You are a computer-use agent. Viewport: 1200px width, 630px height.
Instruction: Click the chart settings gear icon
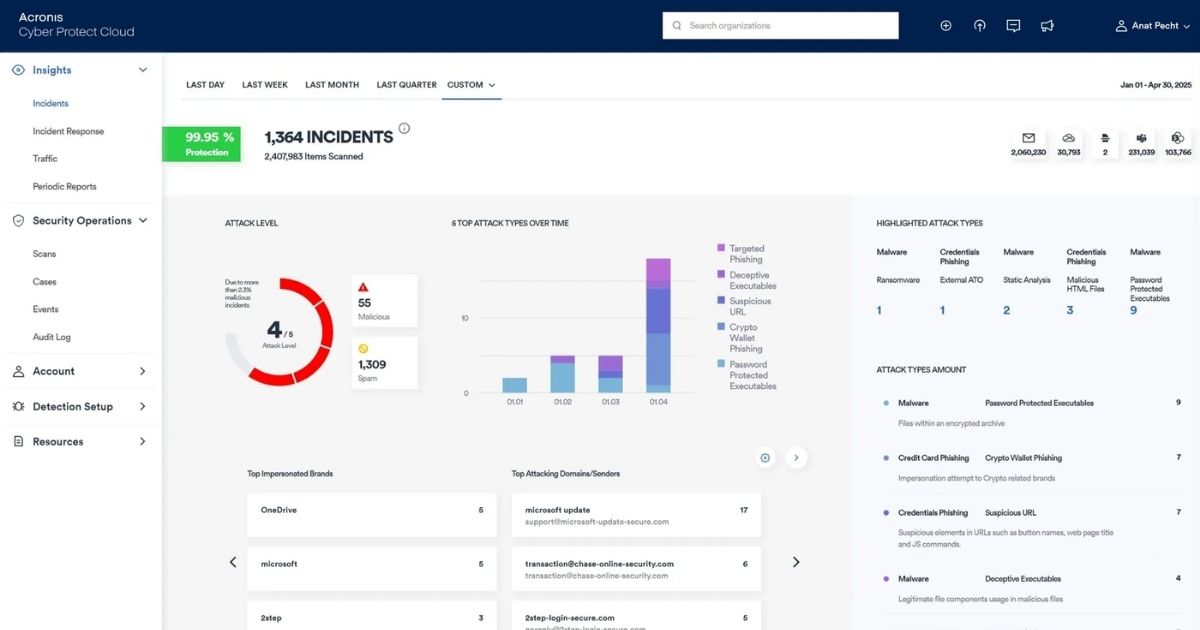[x=765, y=457]
